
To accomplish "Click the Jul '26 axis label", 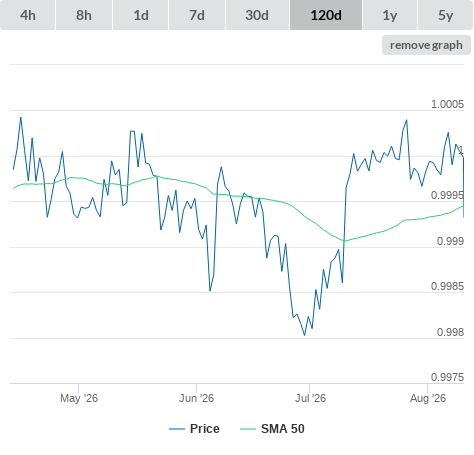I will [x=310, y=398].
